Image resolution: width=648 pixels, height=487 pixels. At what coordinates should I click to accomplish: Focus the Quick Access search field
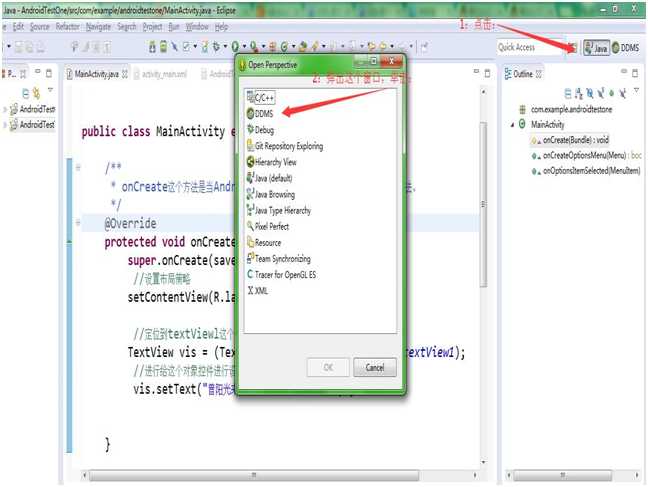click(530, 47)
